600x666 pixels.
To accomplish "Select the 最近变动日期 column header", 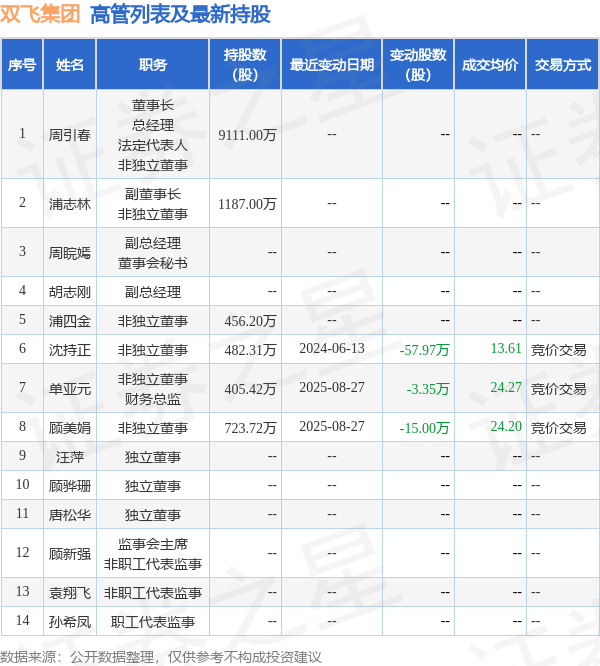I will pyautogui.click(x=332, y=65).
